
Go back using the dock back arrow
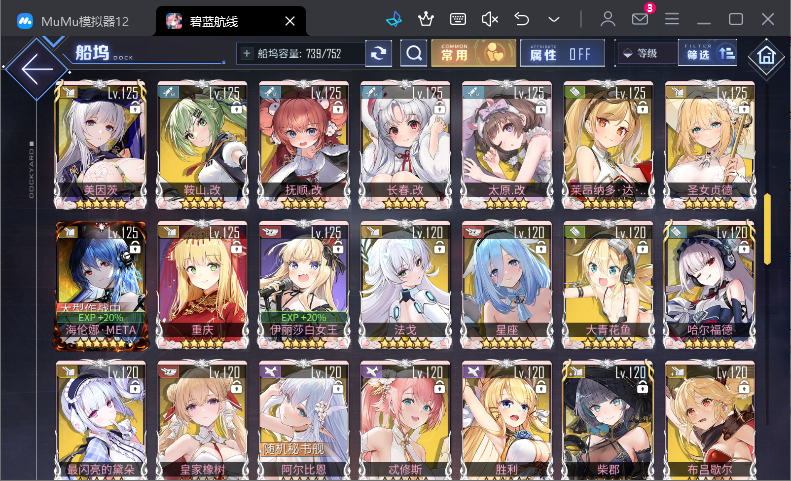pos(35,69)
